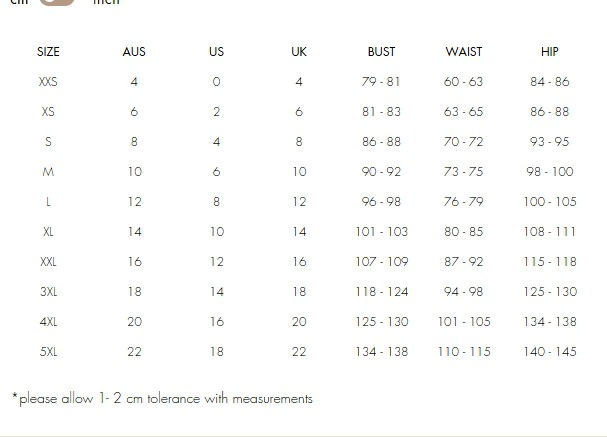Click the partially visible inch label
Image resolution: width=607 pixels, height=437 pixels.
(106, 3)
